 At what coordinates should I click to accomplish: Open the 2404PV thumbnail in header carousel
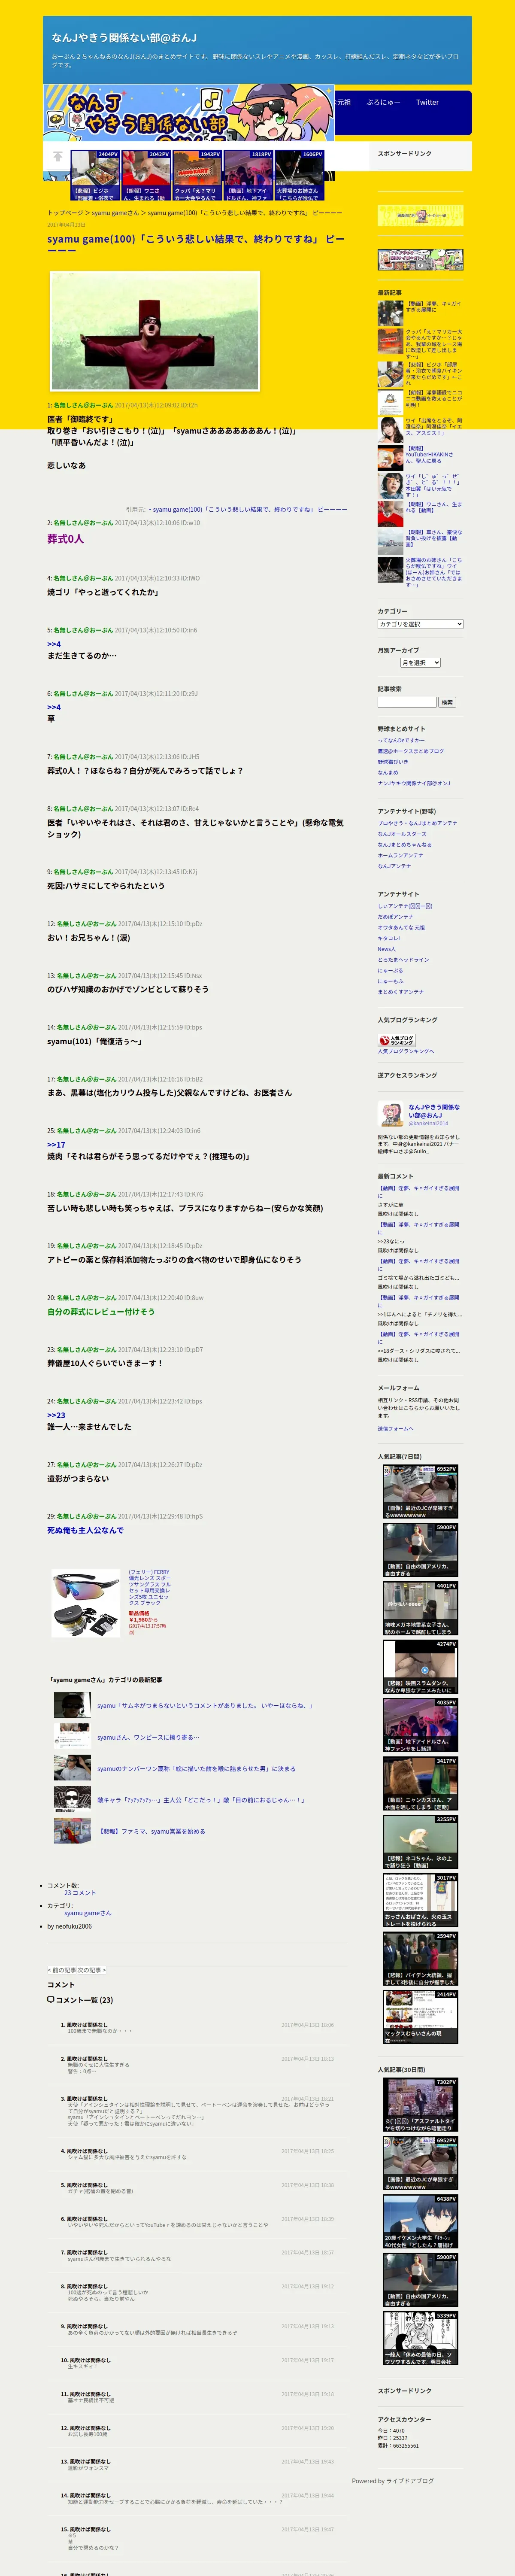(x=94, y=175)
